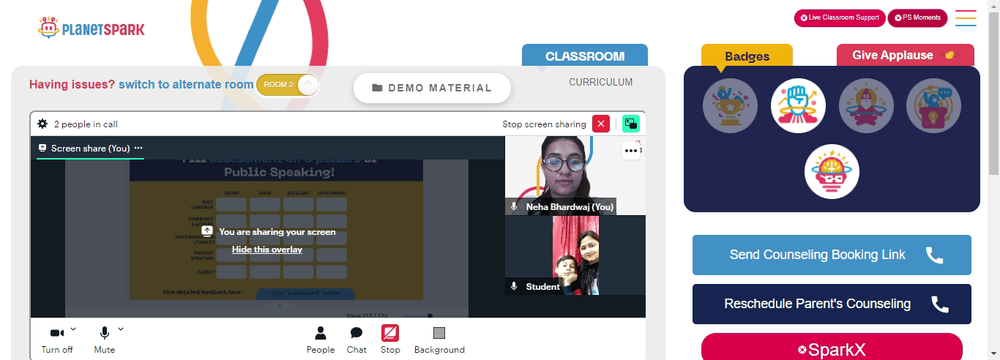Image resolution: width=1000 pixels, height=360 pixels.
Task: Click the 'Having issues?' text
Action: pyautogui.click(x=72, y=84)
